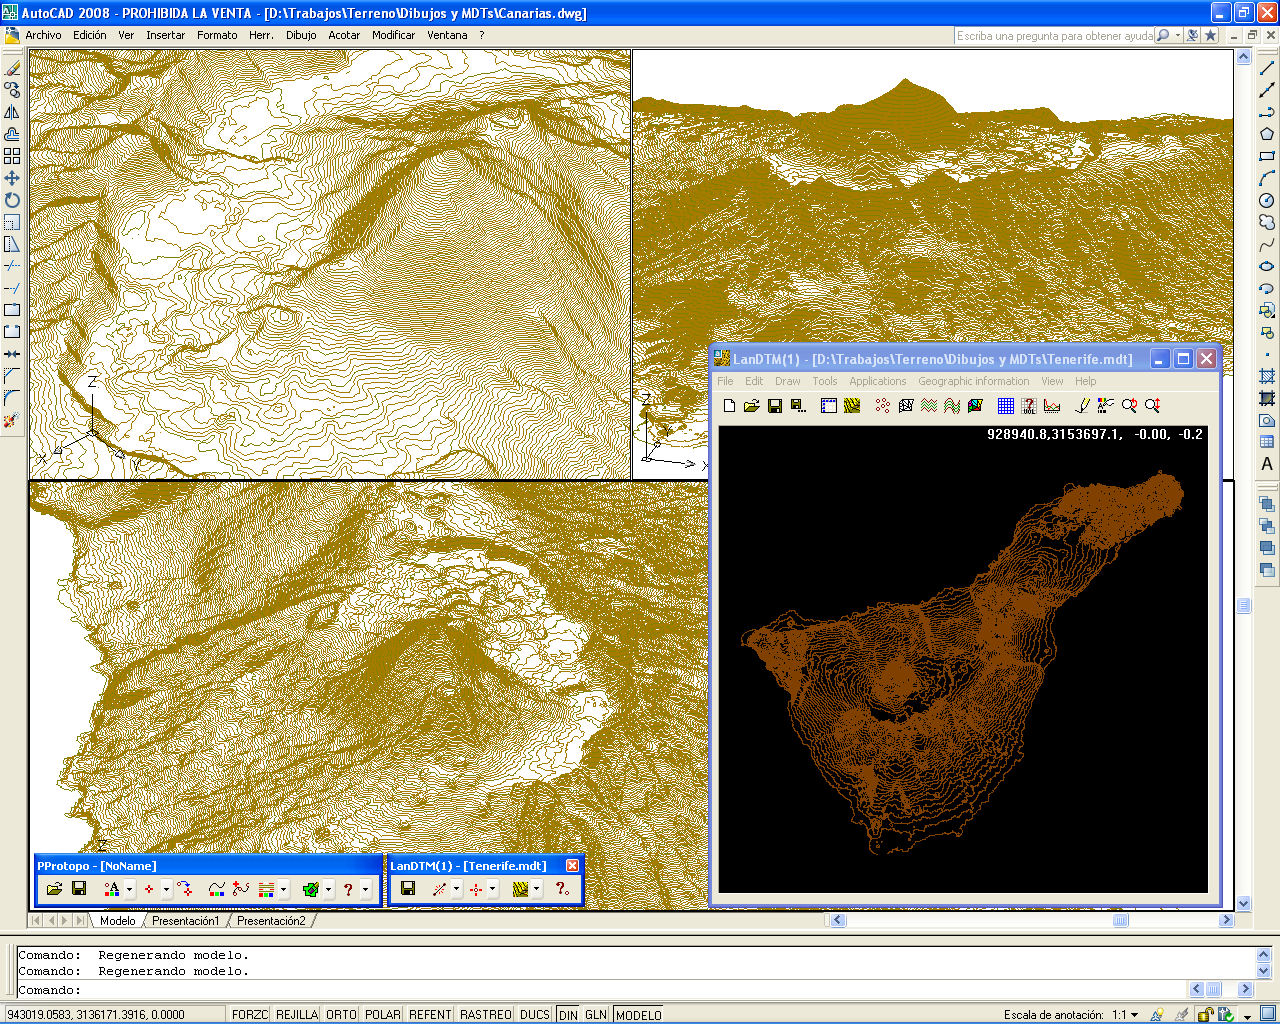Select AutoCAD Array tool in left toolbar
This screenshot has width=1280, height=1024.
tap(12, 156)
